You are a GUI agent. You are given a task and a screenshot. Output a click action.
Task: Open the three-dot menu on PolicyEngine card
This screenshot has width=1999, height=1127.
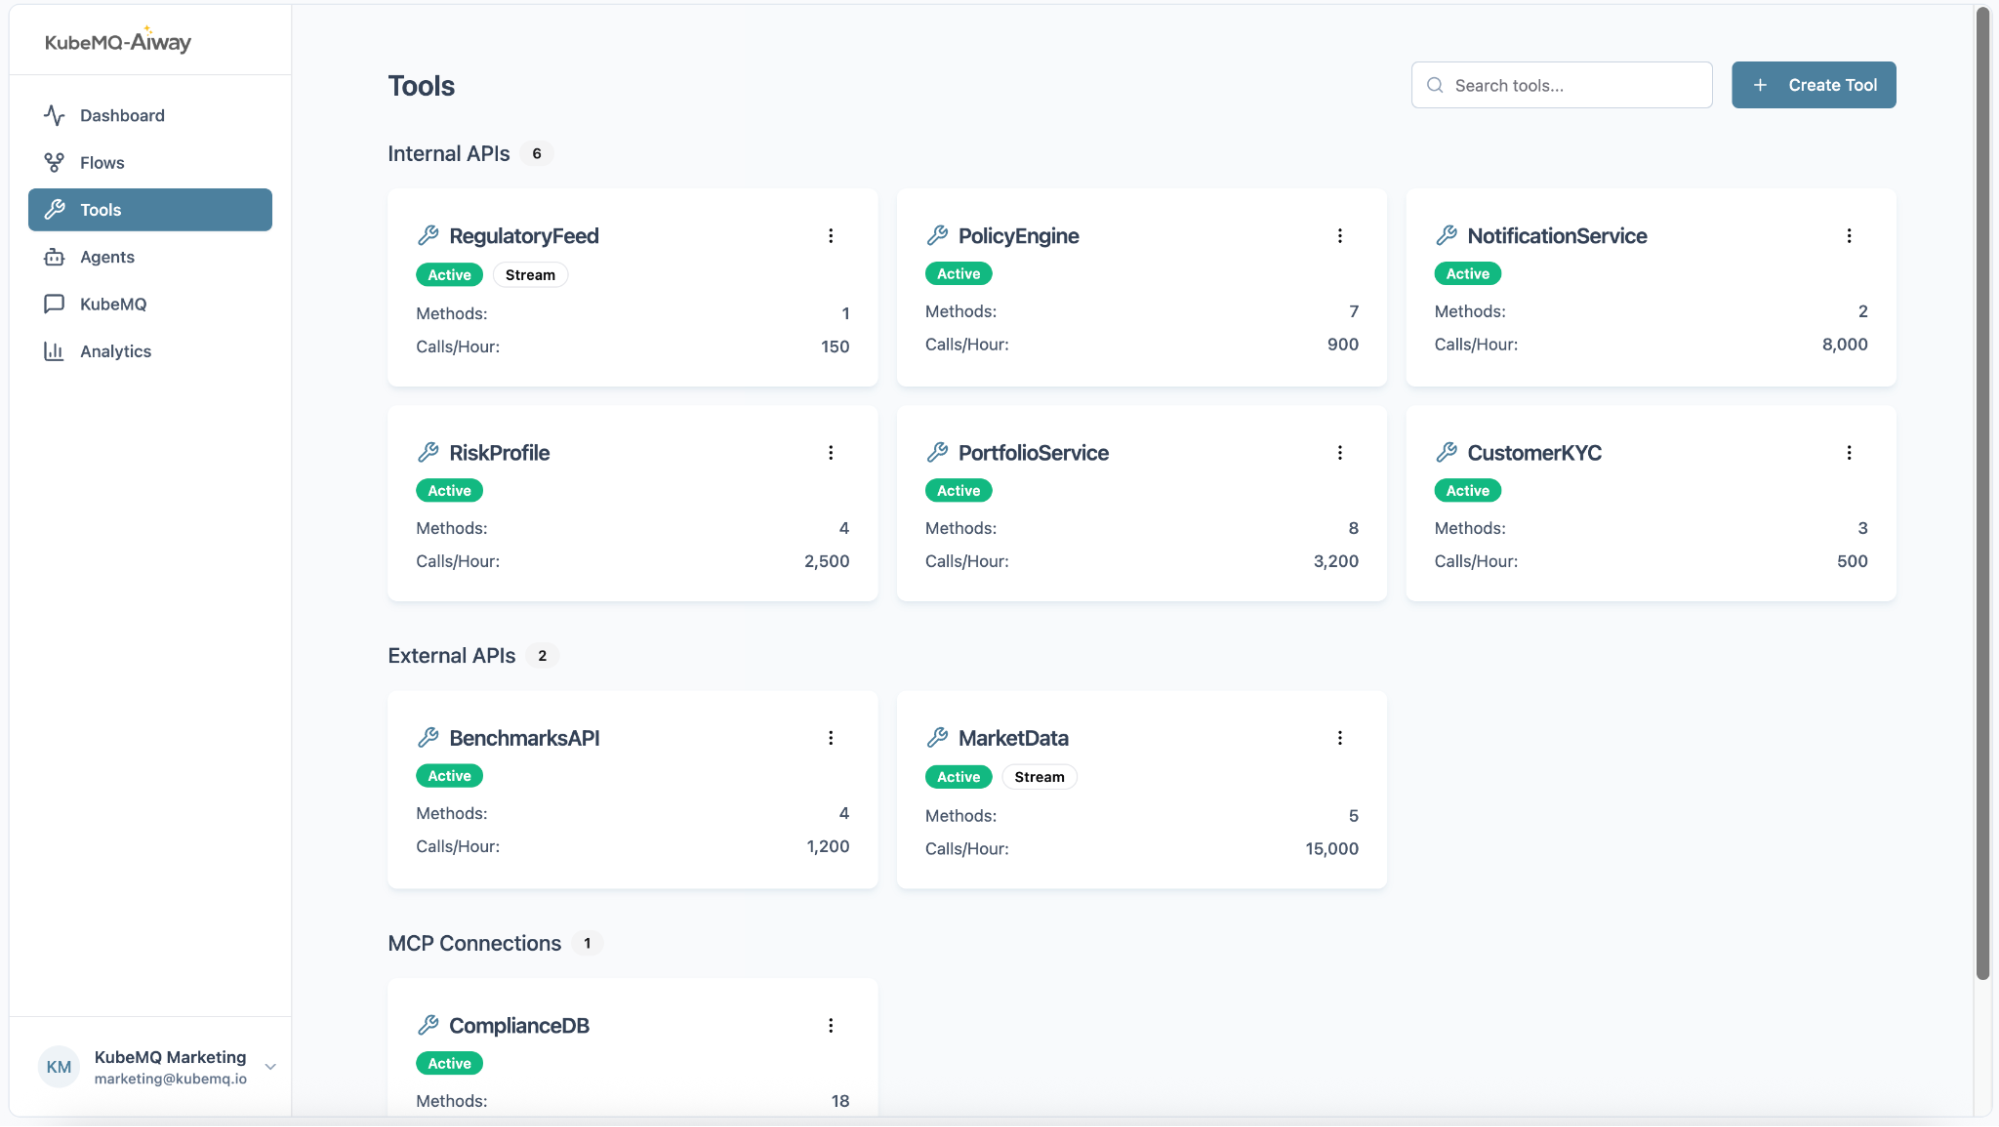(x=1339, y=236)
